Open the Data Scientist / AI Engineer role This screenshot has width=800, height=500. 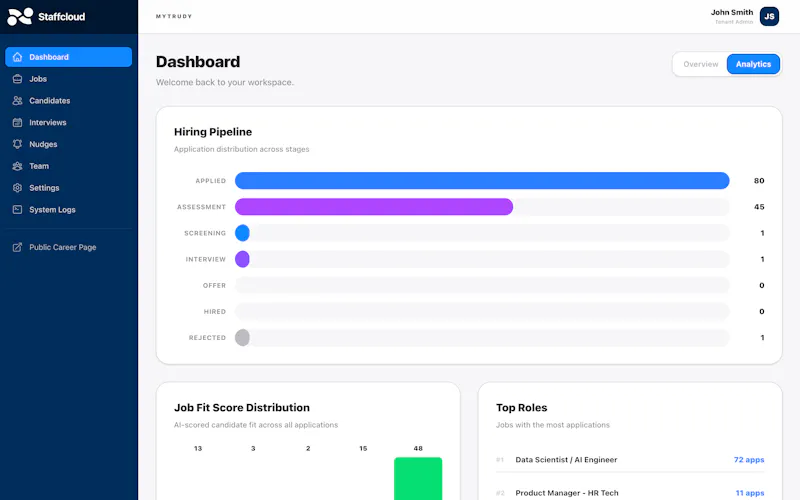coord(566,460)
